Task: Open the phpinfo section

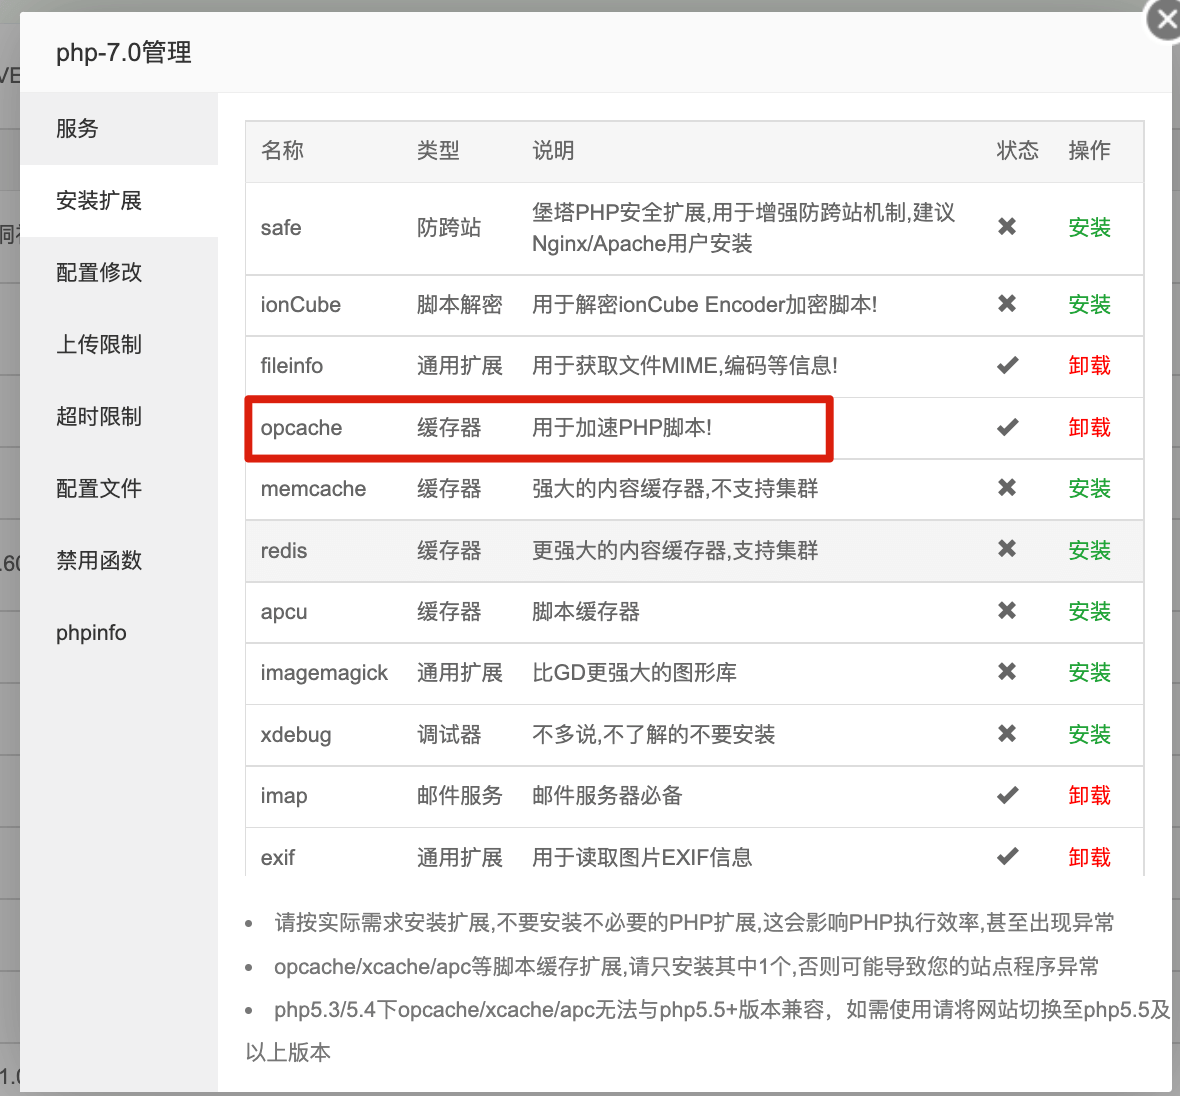Action: [x=91, y=632]
